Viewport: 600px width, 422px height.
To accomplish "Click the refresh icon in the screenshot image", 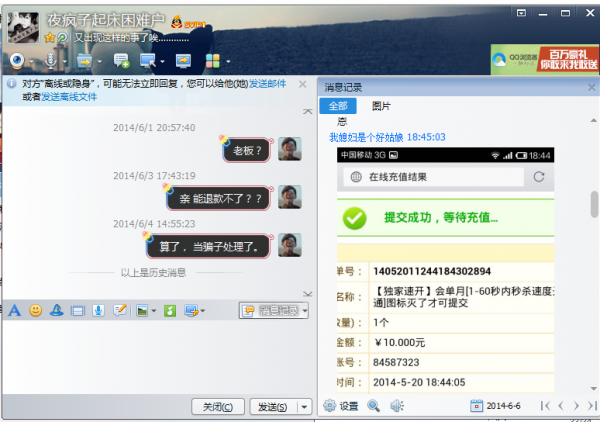I will click(x=539, y=177).
